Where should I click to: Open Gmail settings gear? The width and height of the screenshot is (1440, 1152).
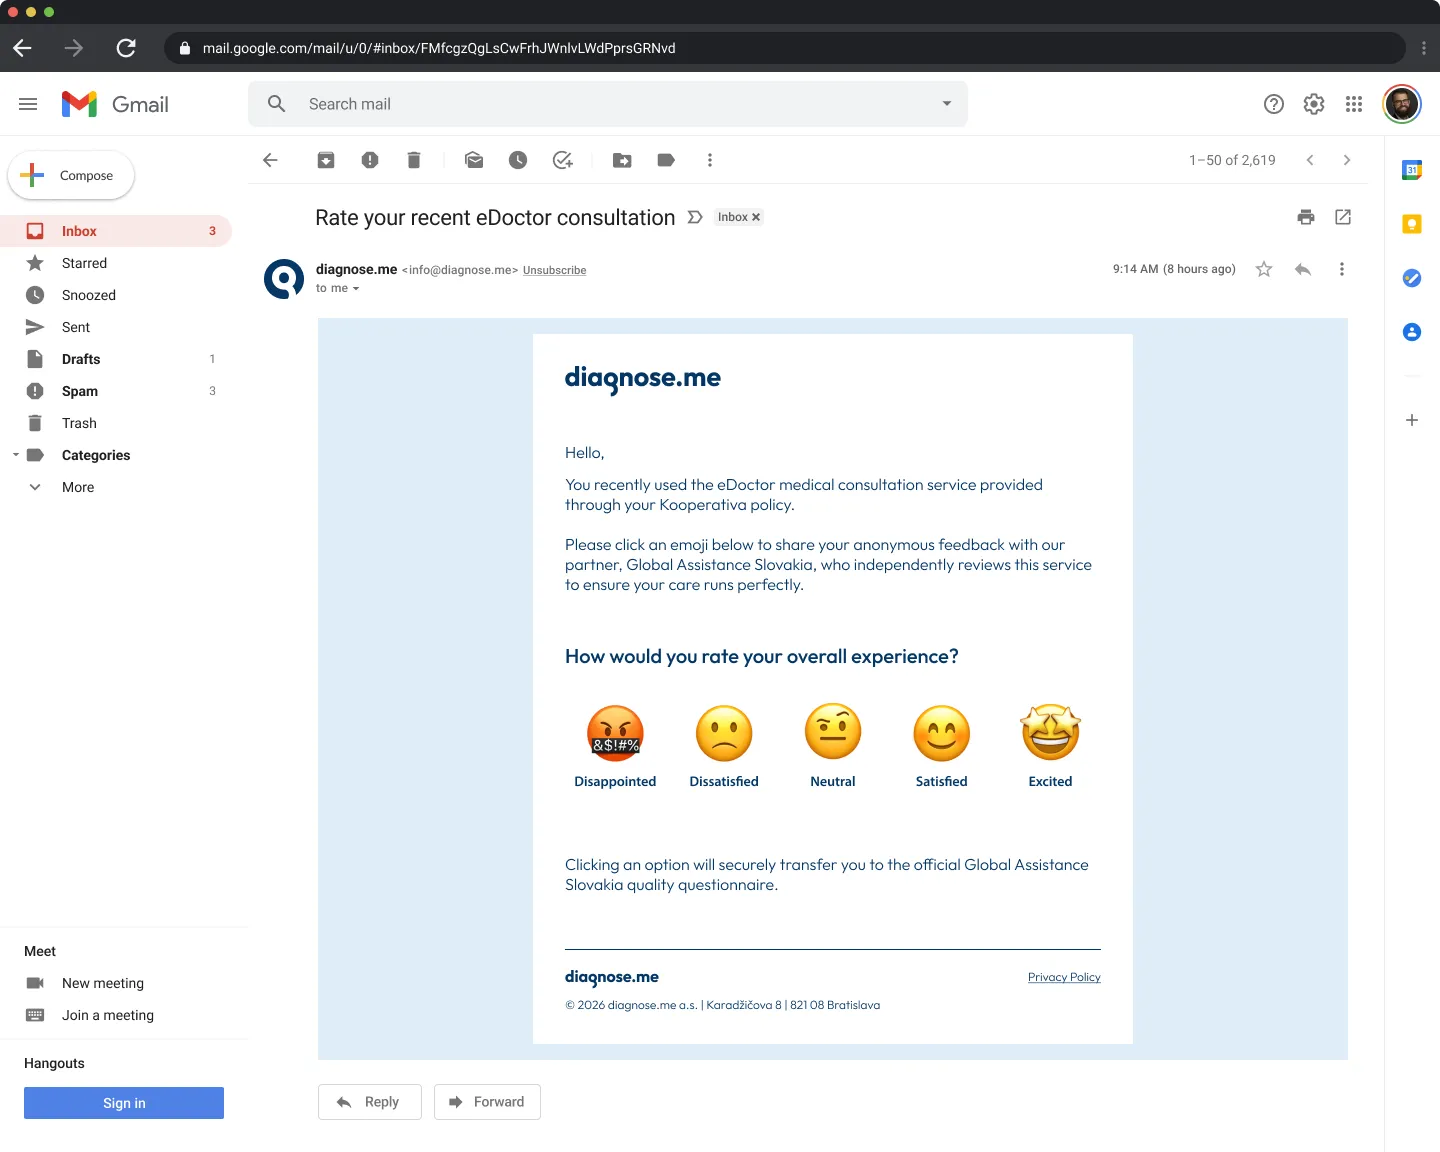coord(1314,104)
